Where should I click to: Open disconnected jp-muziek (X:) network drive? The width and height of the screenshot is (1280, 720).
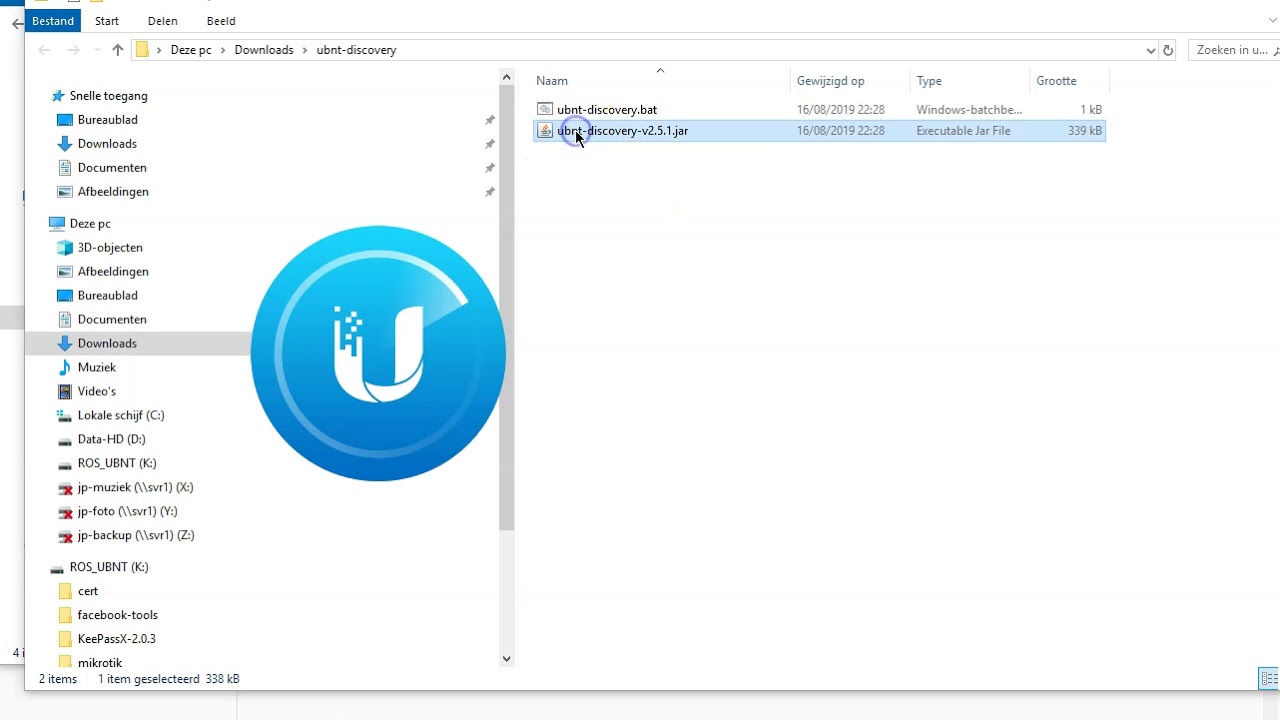[135, 488]
